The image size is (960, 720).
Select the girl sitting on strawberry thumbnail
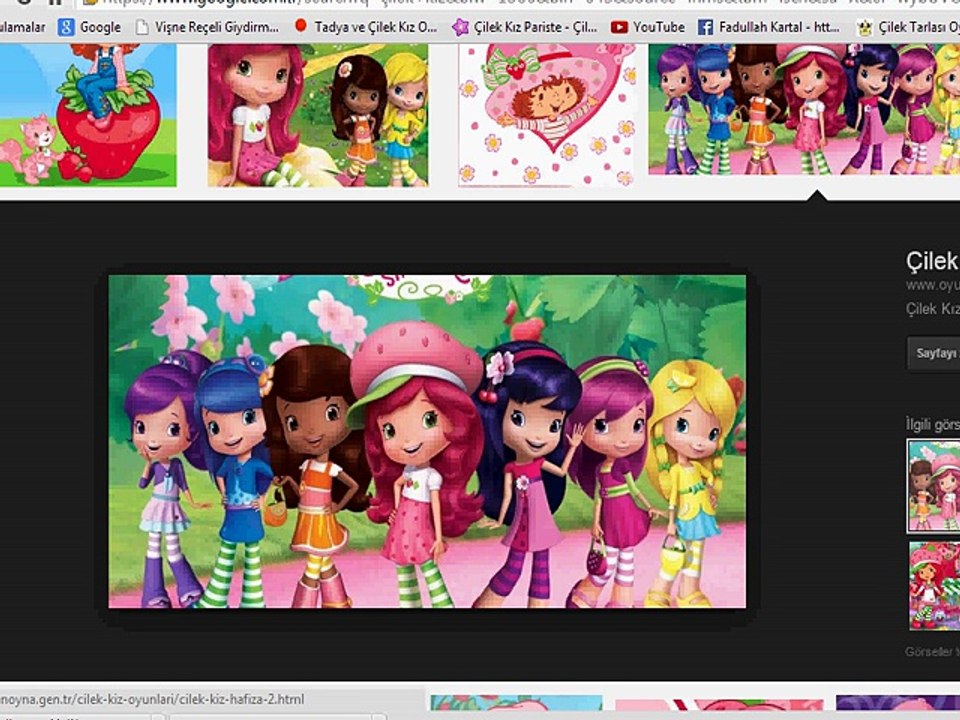click(88, 115)
